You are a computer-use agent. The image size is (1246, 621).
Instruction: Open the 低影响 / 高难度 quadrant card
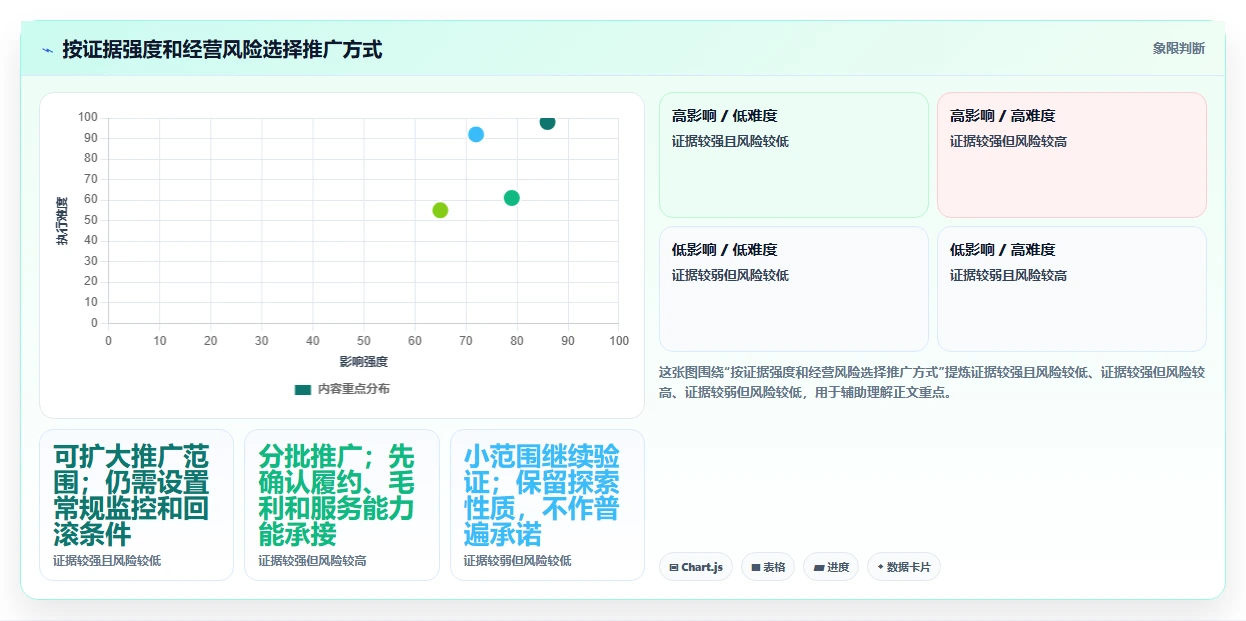[x=1072, y=289]
